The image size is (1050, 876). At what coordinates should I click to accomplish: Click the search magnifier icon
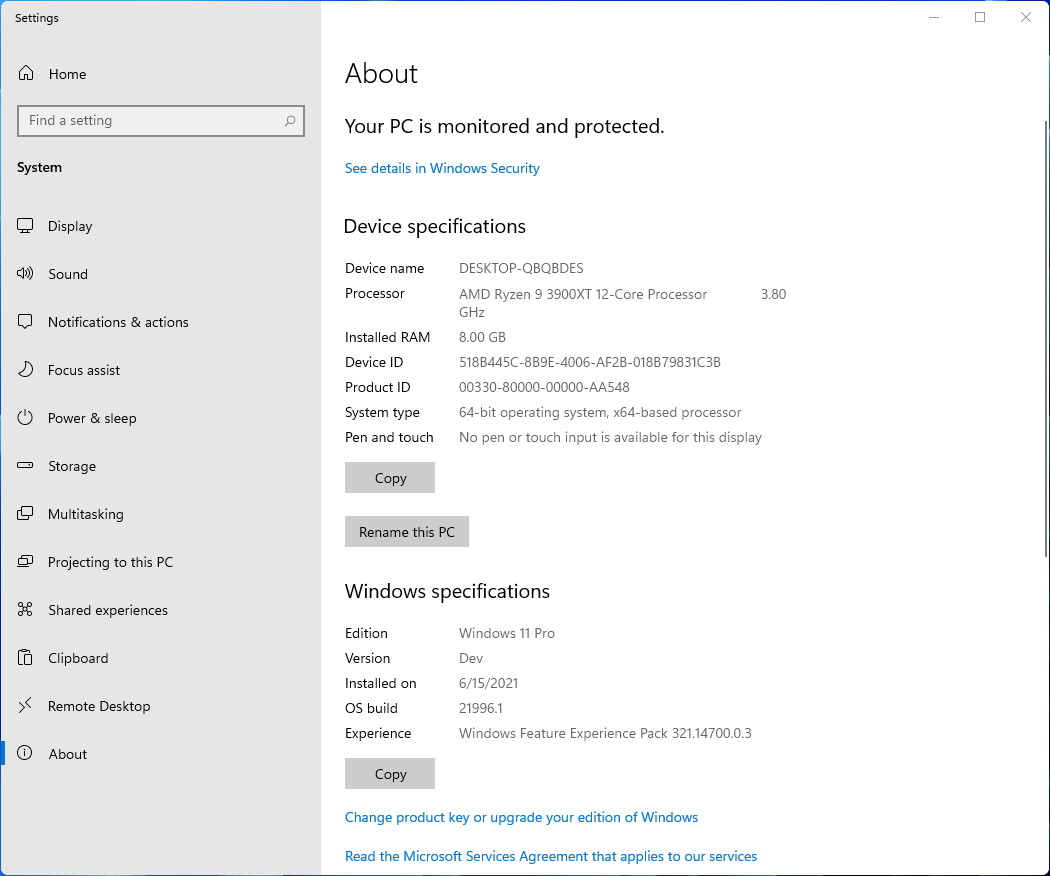coord(289,121)
